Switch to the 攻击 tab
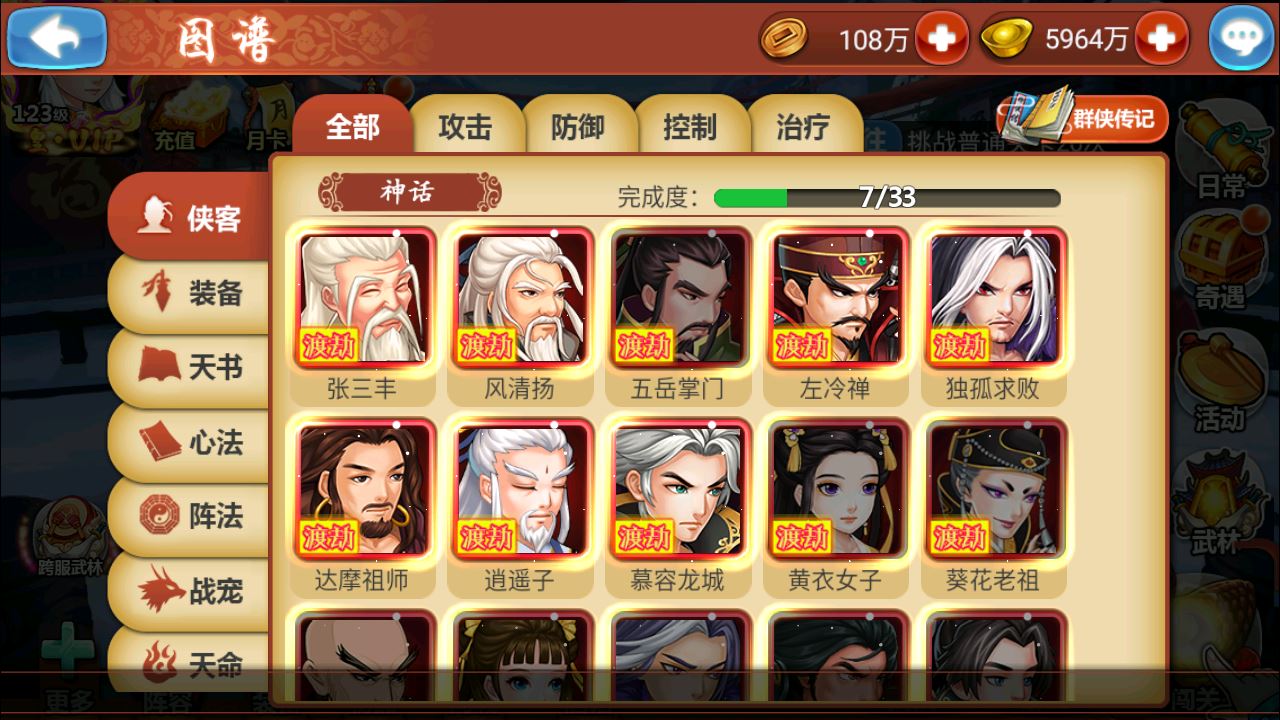Viewport: 1280px width, 720px height. (465, 127)
